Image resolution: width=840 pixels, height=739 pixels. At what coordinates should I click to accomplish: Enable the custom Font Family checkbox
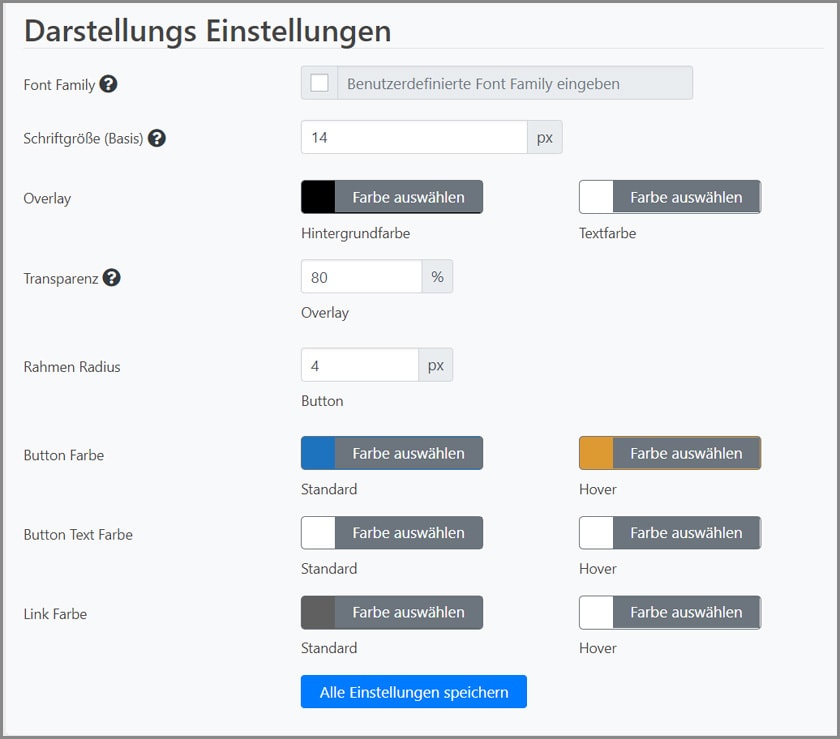(320, 83)
